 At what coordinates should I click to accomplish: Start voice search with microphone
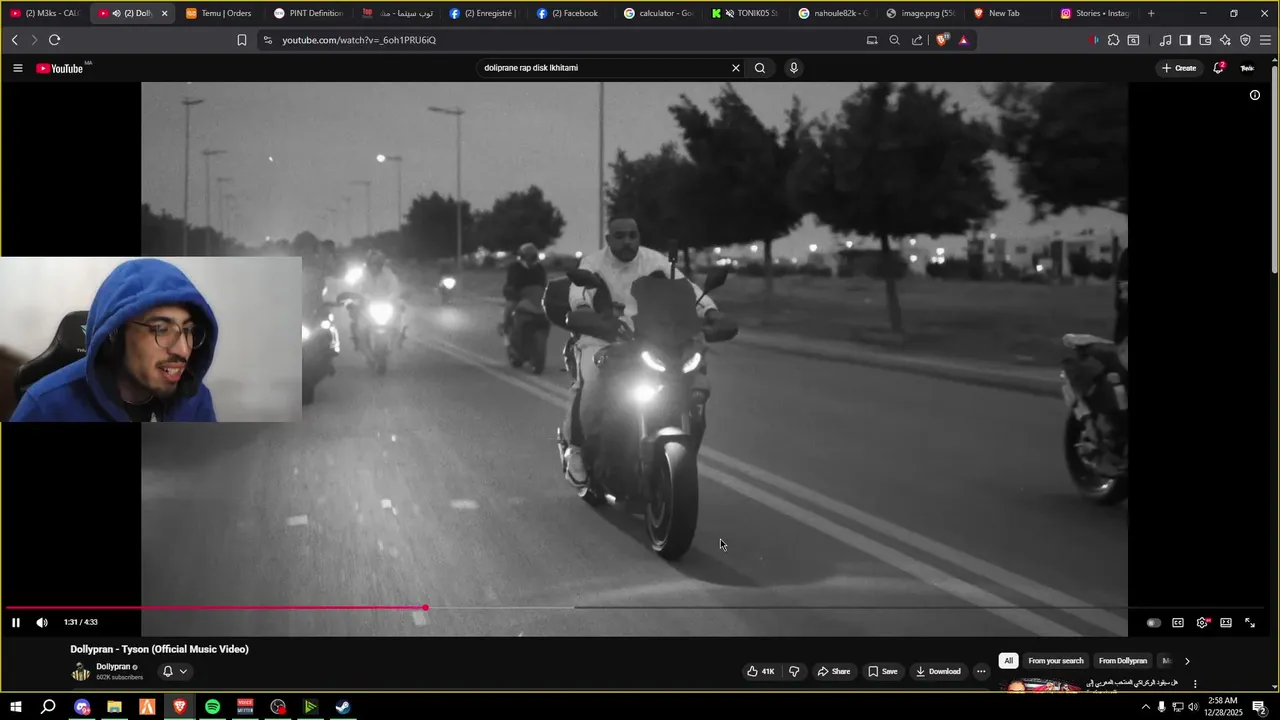coord(794,68)
